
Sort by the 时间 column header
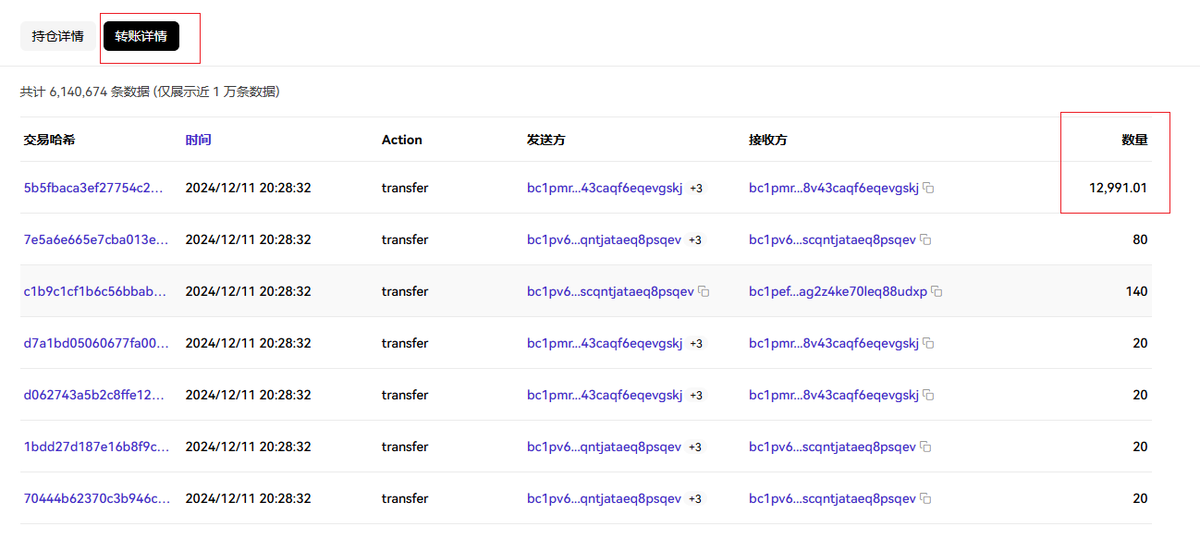click(x=198, y=140)
